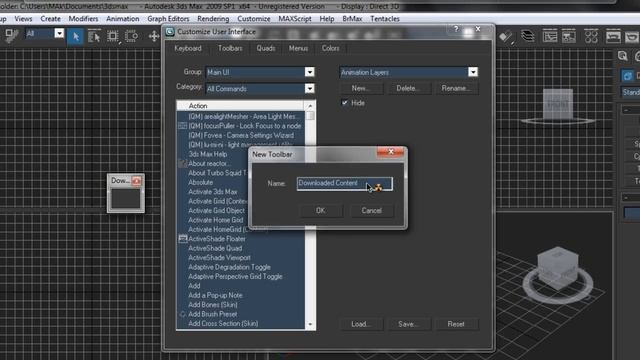The width and height of the screenshot is (640, 360).
Task: Open the All selection filter dropdown
Action: coord(59,33)
